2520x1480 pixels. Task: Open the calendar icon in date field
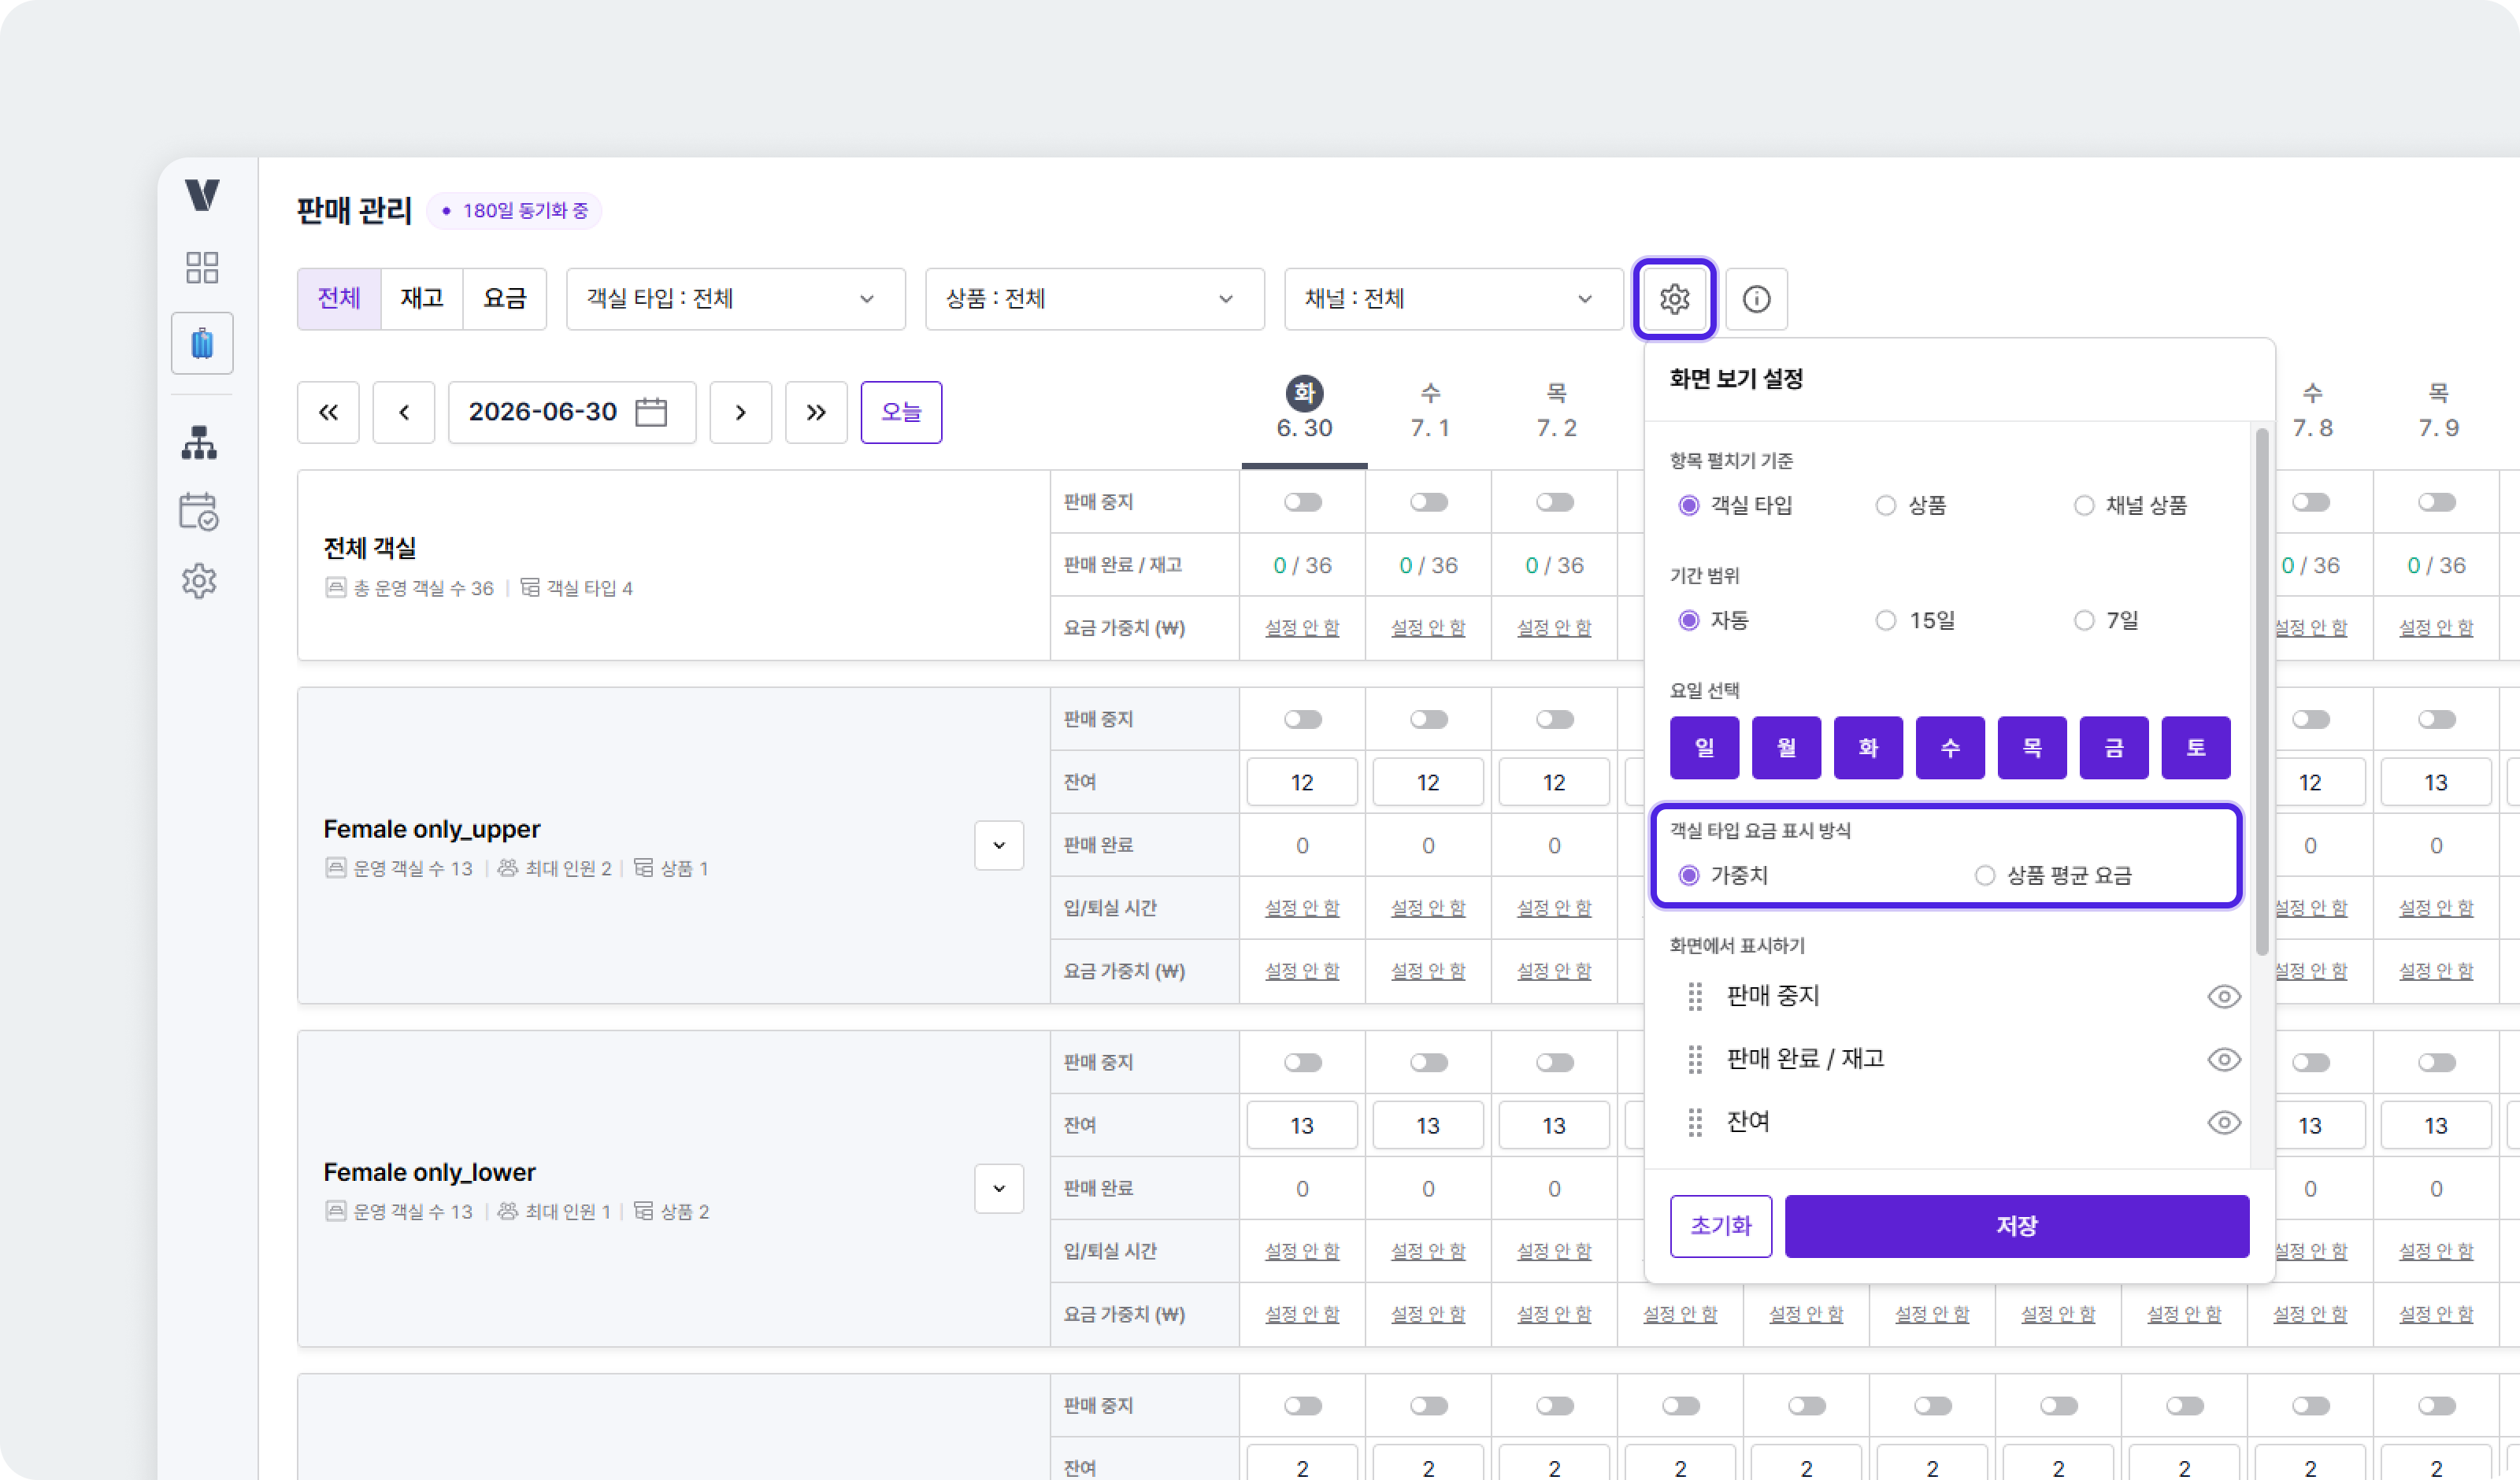651,412
